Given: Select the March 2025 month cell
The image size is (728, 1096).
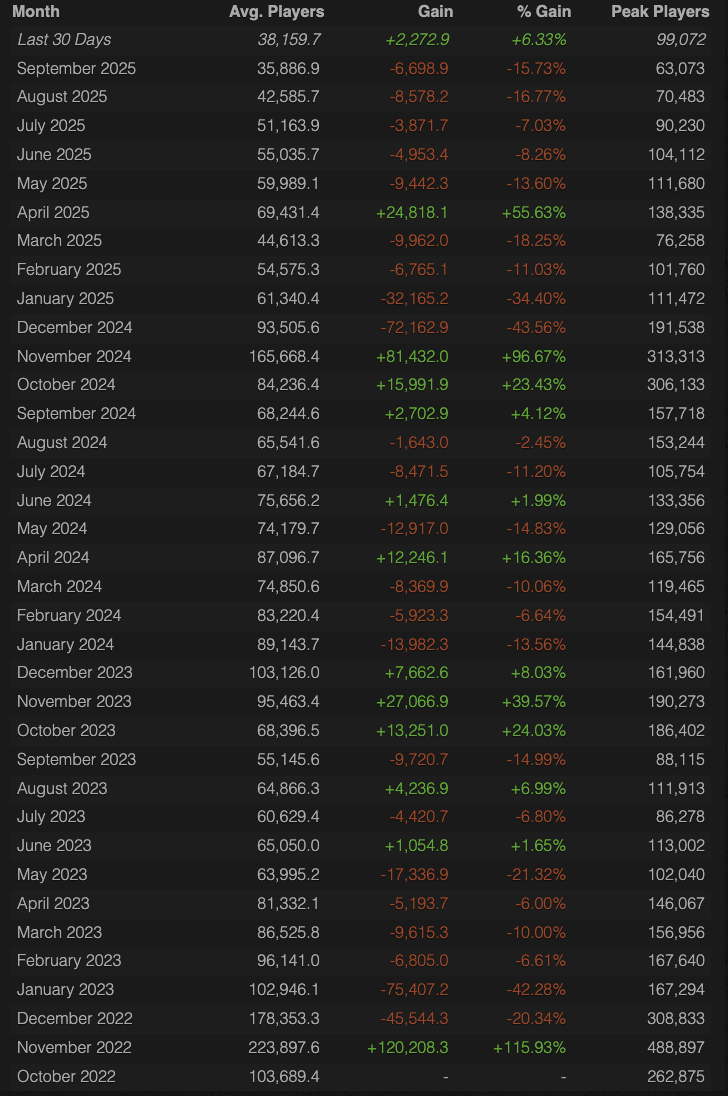Looking at the screenshot, I should 59,240.
